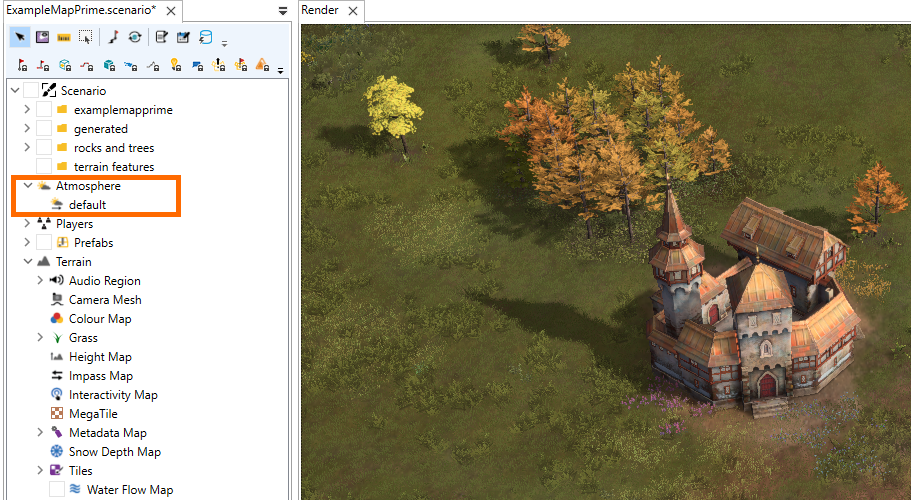Image resolution: width=911 pixels, height=500 pixels.
Task: Expand the examplemapprime folder
Action: click(27, 109)
